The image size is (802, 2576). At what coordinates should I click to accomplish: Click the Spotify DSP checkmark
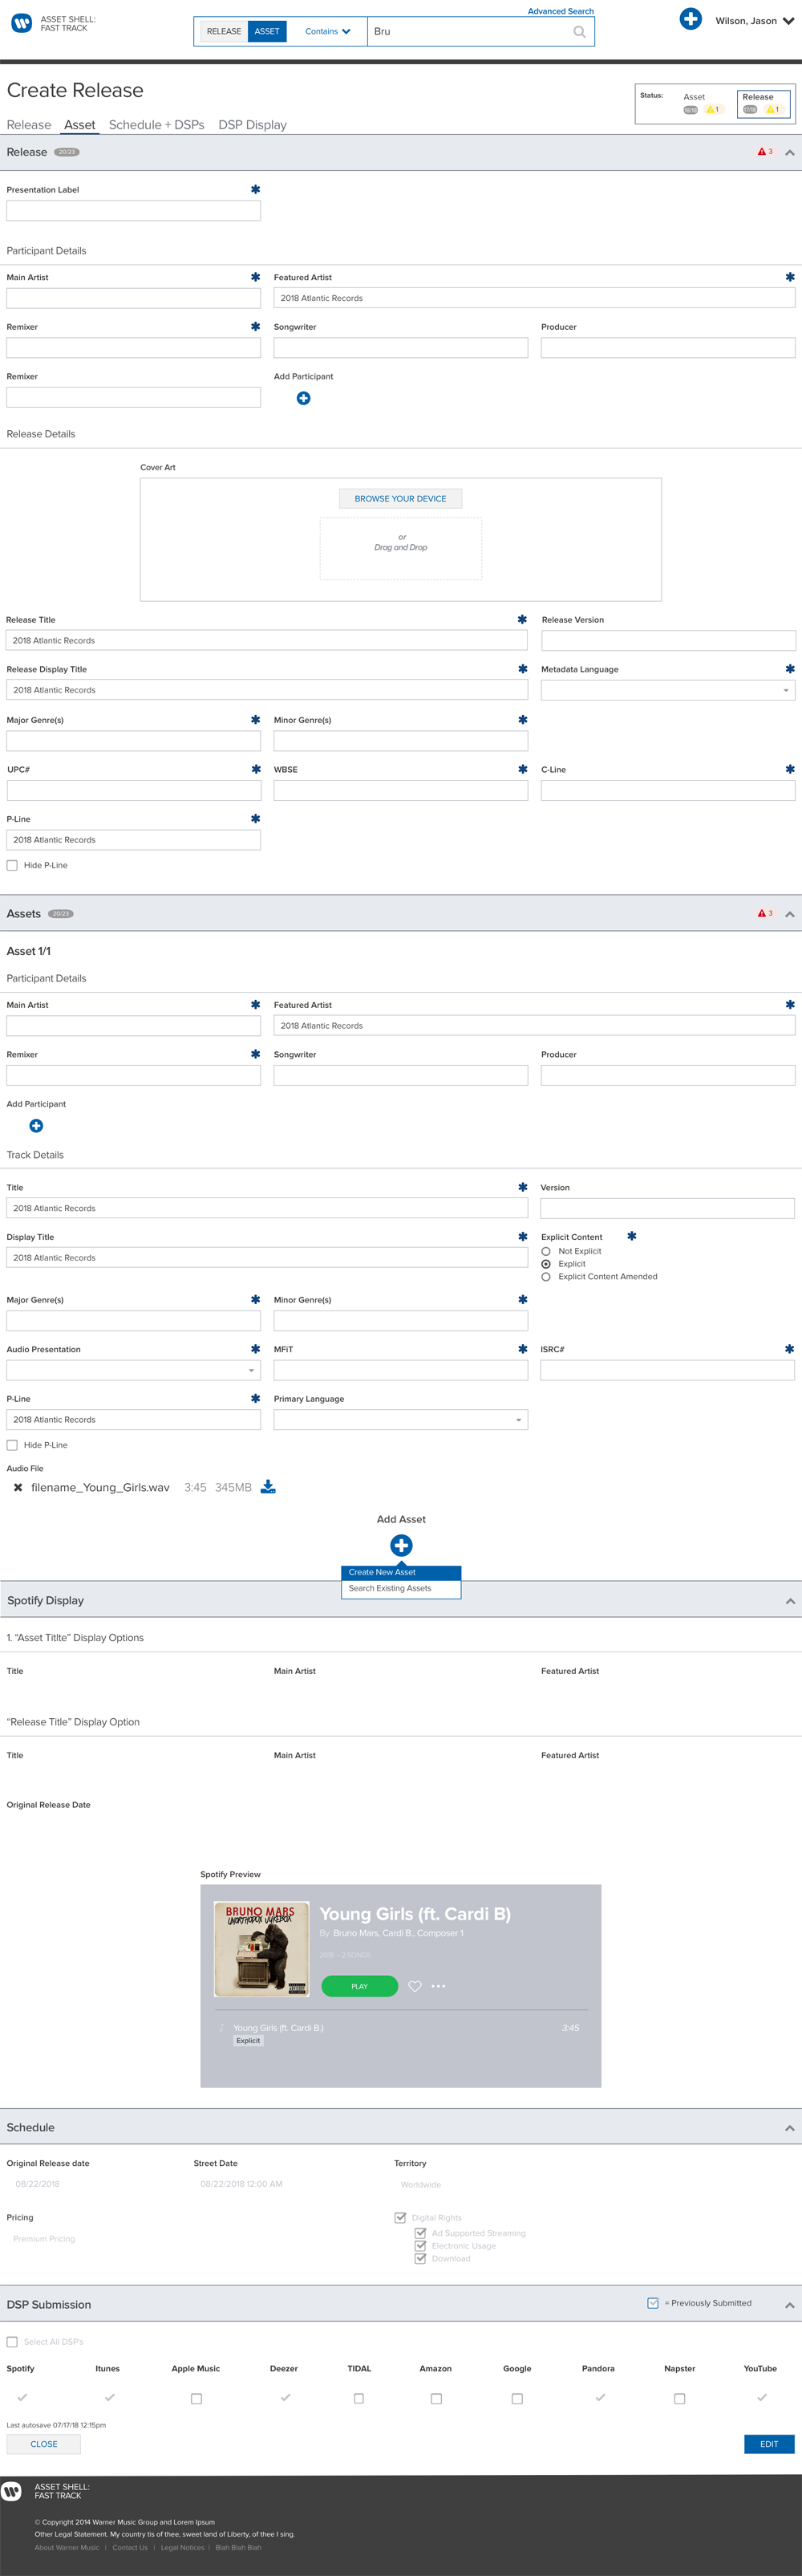[22, 2397]
